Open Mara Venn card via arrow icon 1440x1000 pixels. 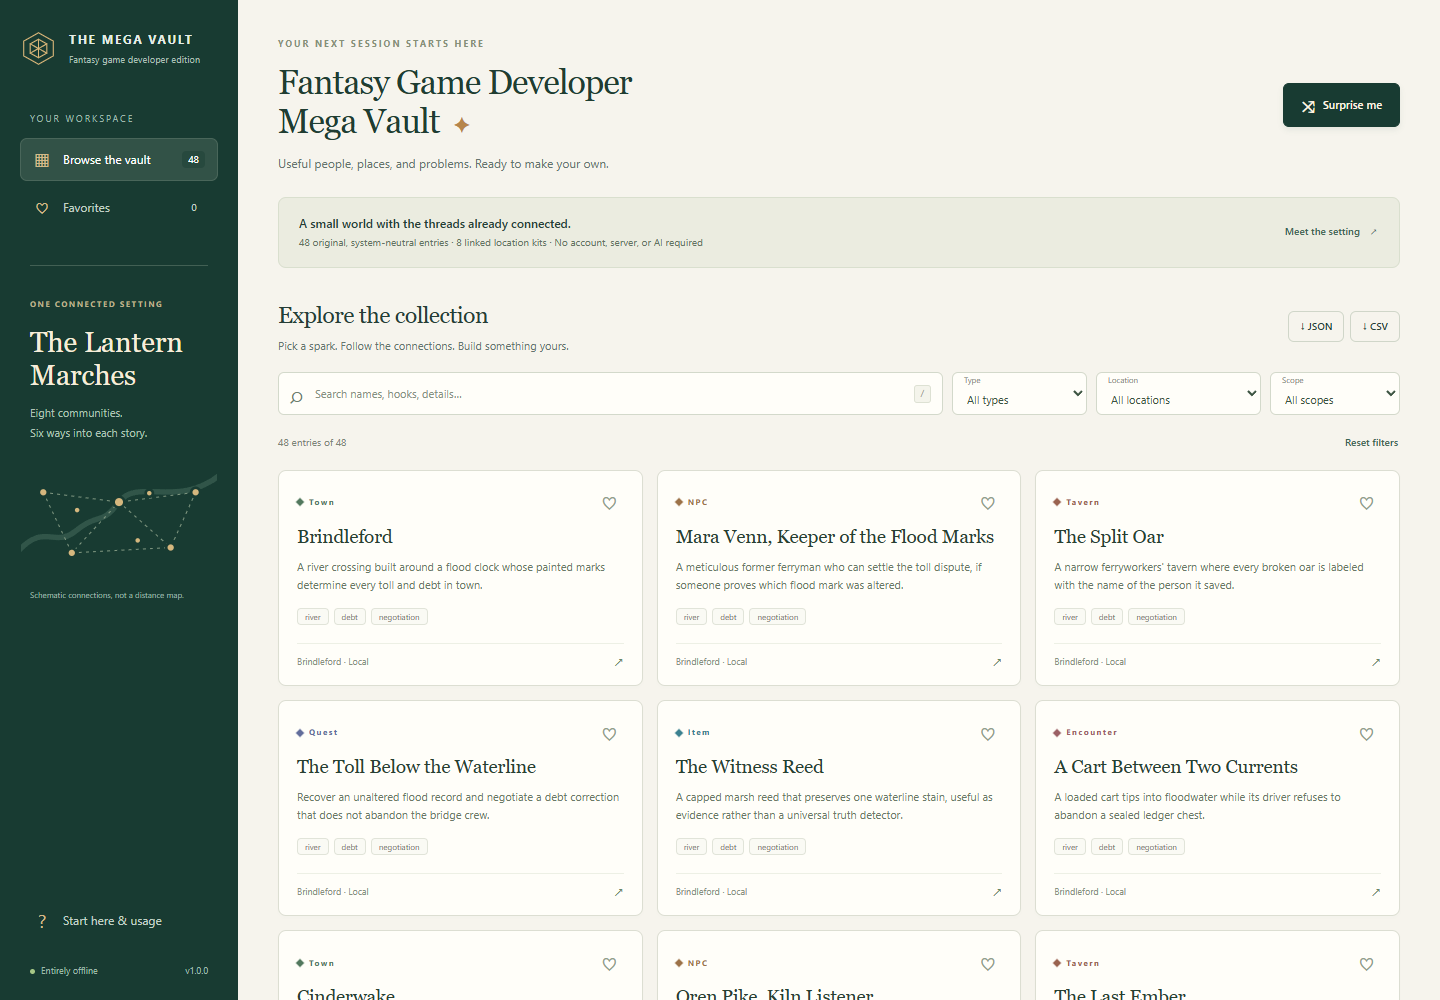coord(997,662)
